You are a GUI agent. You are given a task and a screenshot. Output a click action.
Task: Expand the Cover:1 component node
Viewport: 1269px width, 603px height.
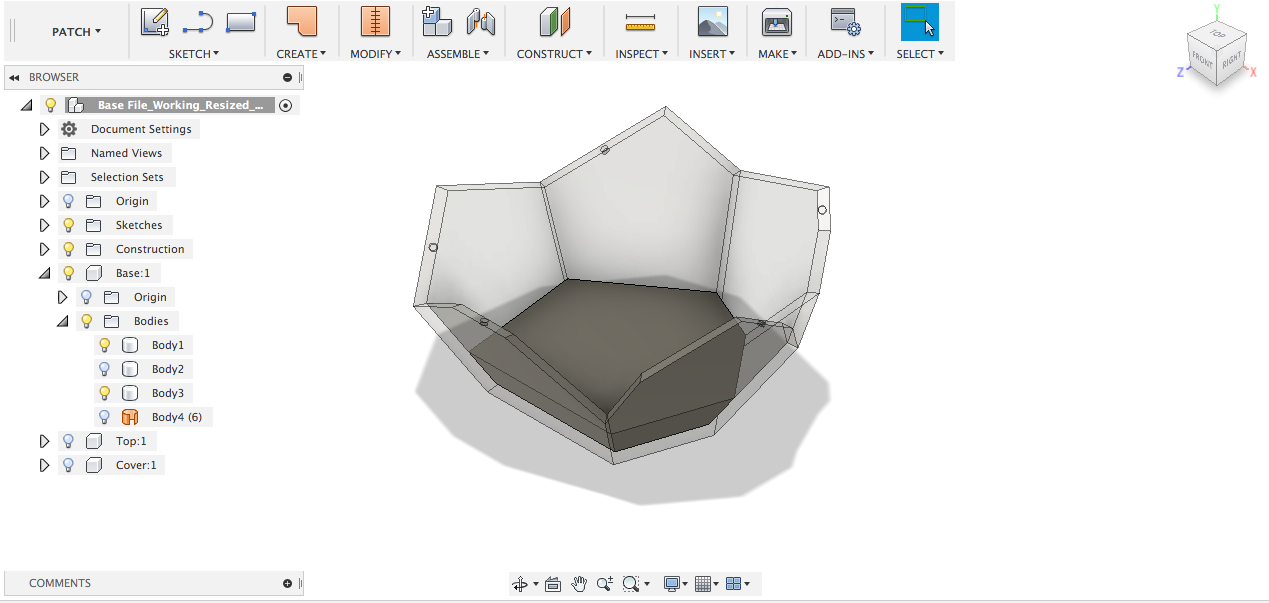click(x=44, y=465)
